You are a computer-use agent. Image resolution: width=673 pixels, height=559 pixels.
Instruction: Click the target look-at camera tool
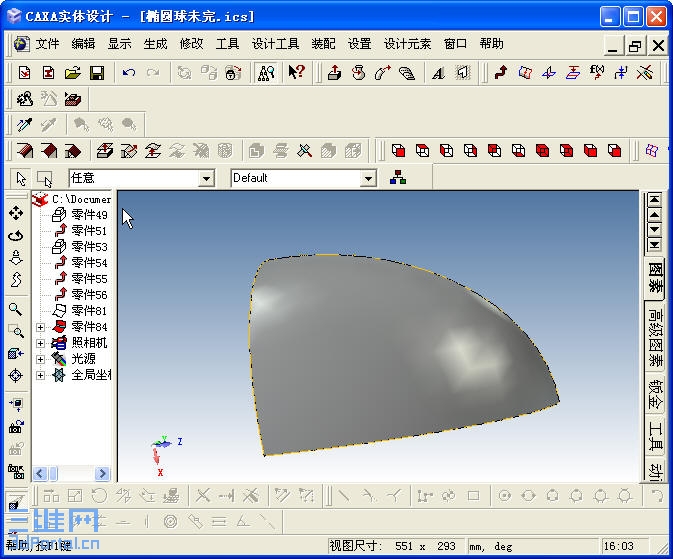tap(16, 376)
